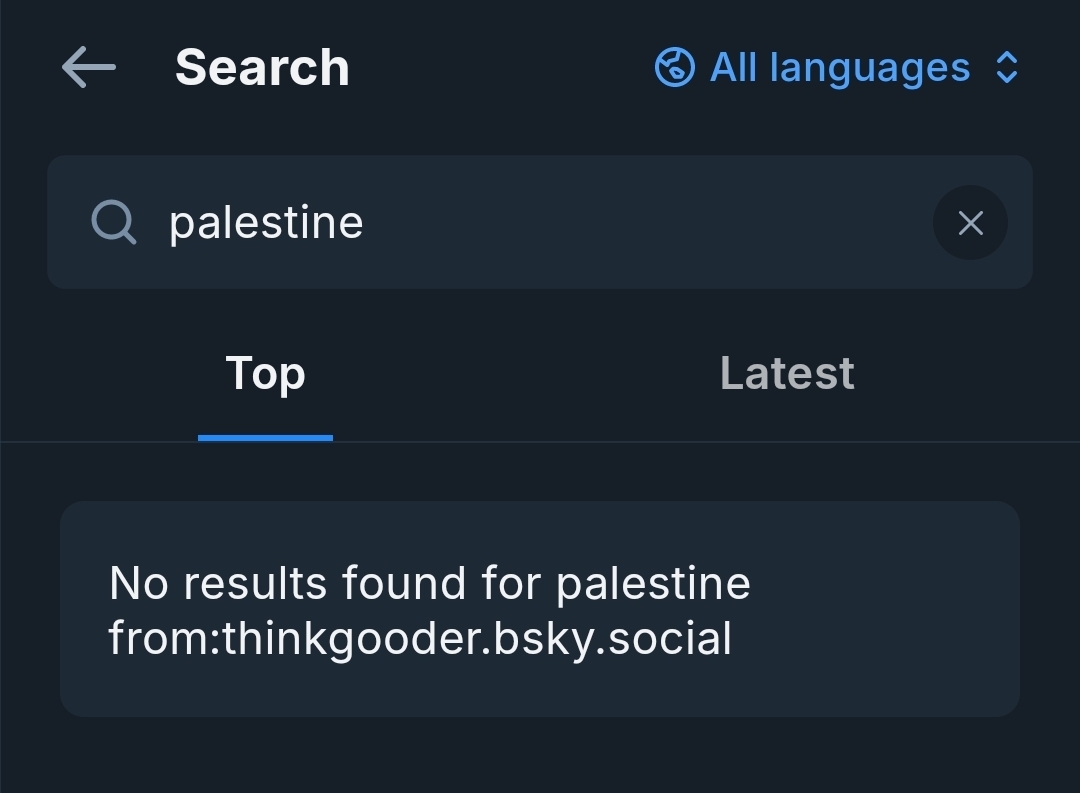Switch to the Latest tab
This screenshot has width=1080, height=793.
[787, 374]
